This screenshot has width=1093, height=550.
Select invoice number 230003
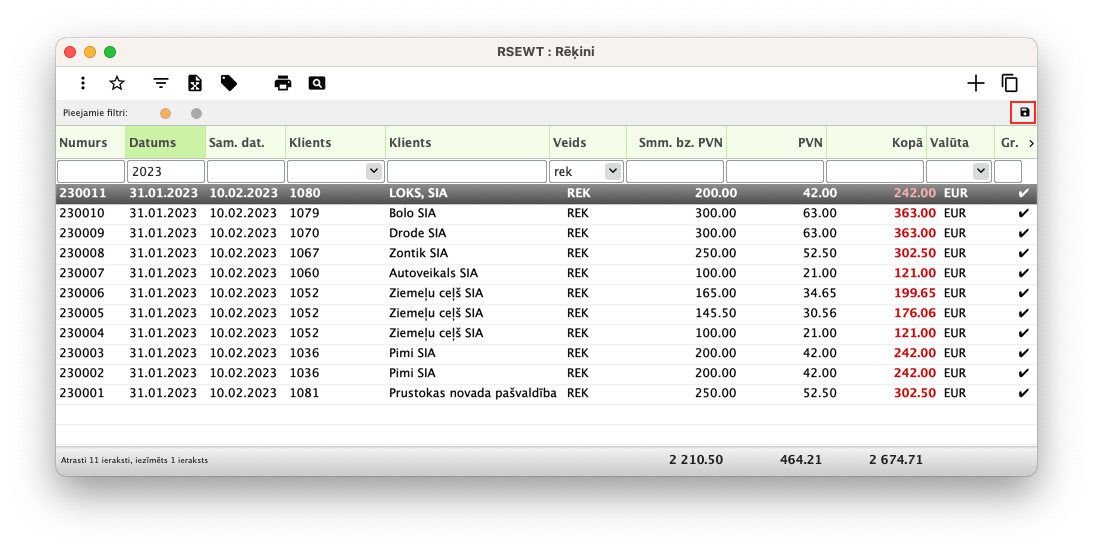click(82, 353)
